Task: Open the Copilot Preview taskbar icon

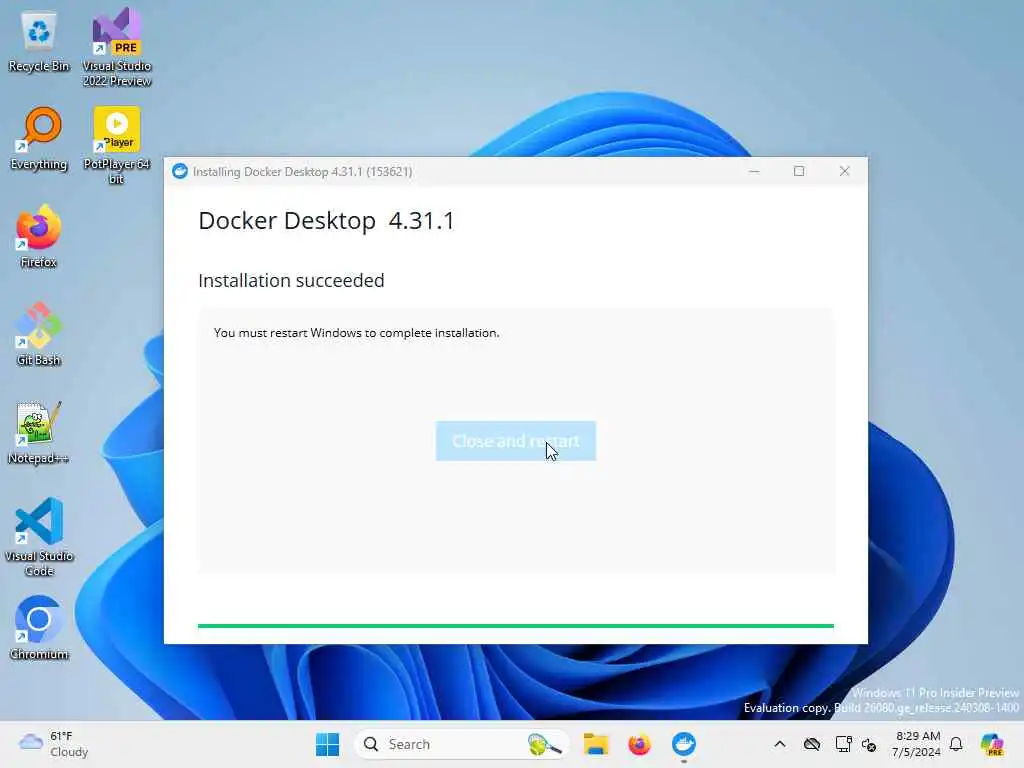Action: coord(992,744)
